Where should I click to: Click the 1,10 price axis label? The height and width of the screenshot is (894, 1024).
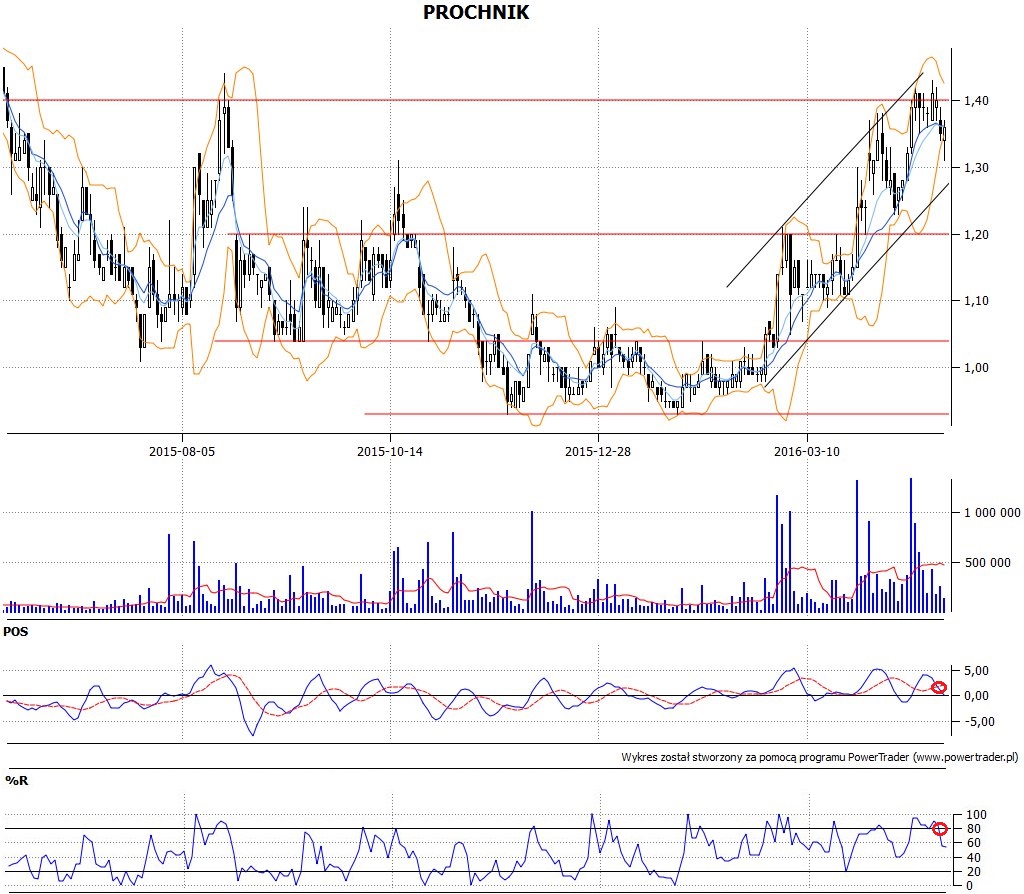pyautogui.click(x=976, y=301)
